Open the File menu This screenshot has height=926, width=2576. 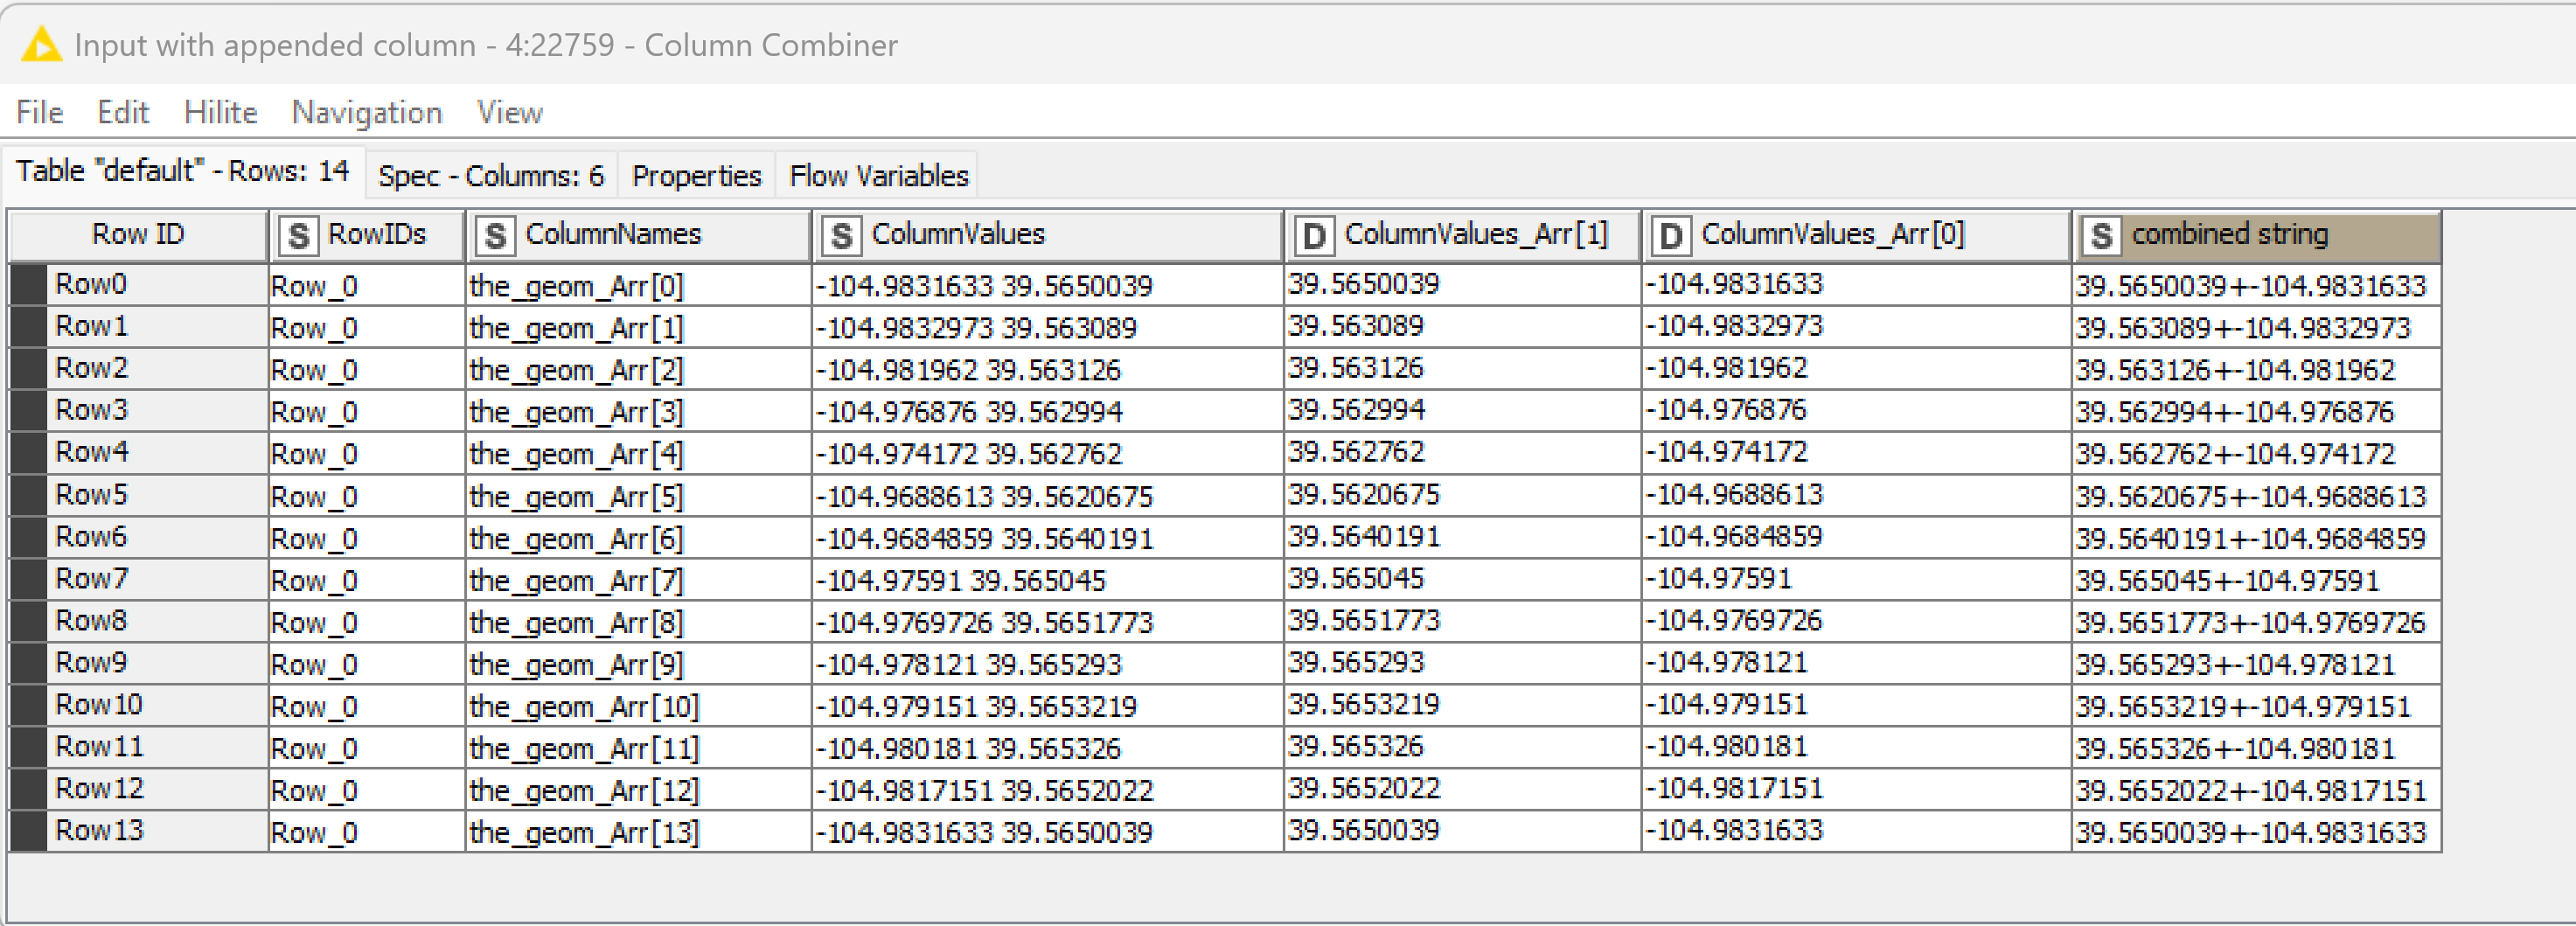pos(40,112)
